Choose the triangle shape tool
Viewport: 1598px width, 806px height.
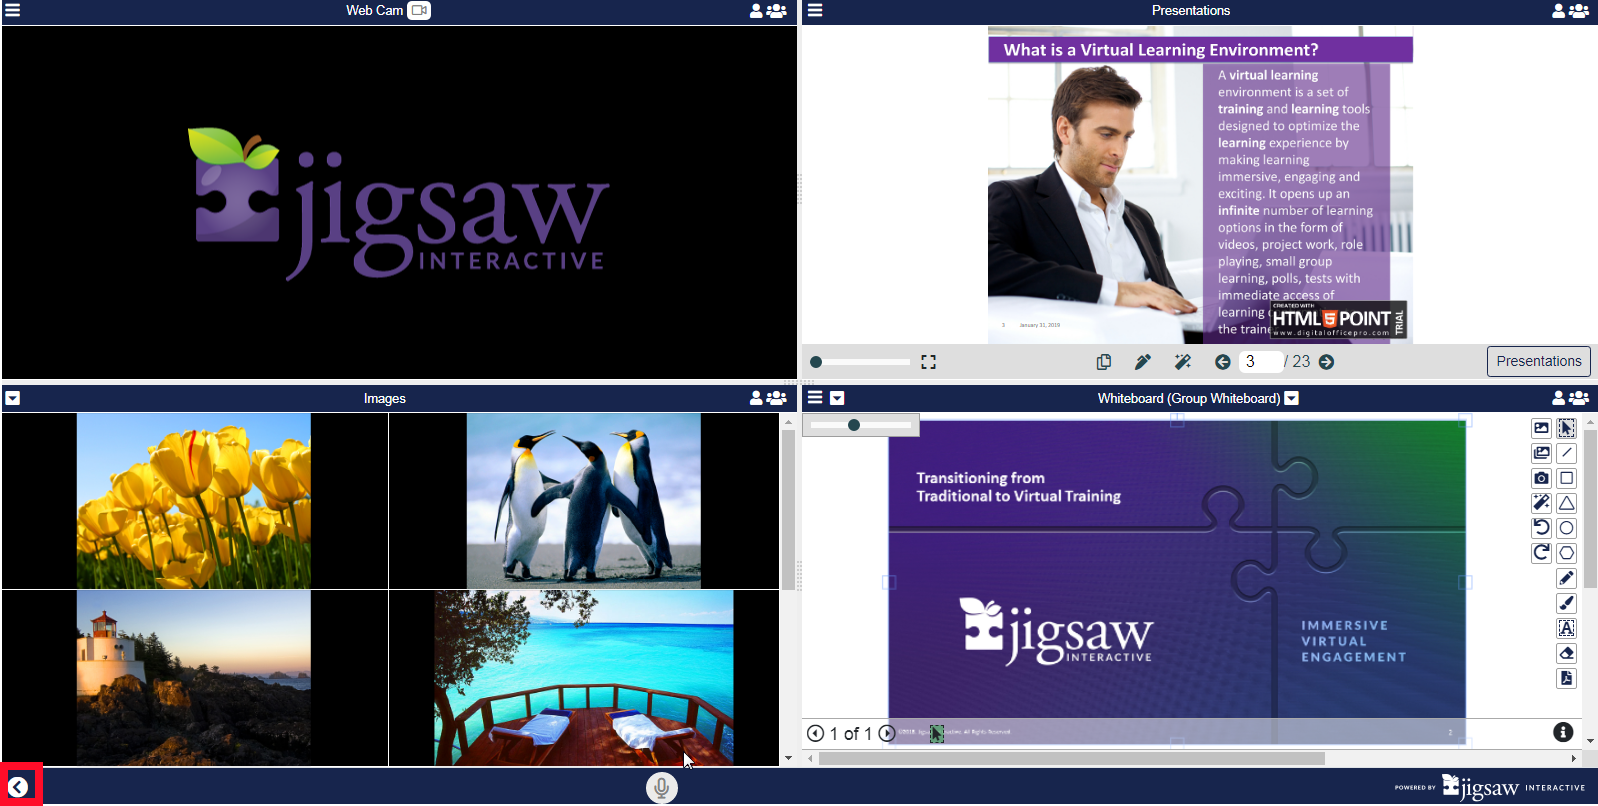tap(1566, 503)
